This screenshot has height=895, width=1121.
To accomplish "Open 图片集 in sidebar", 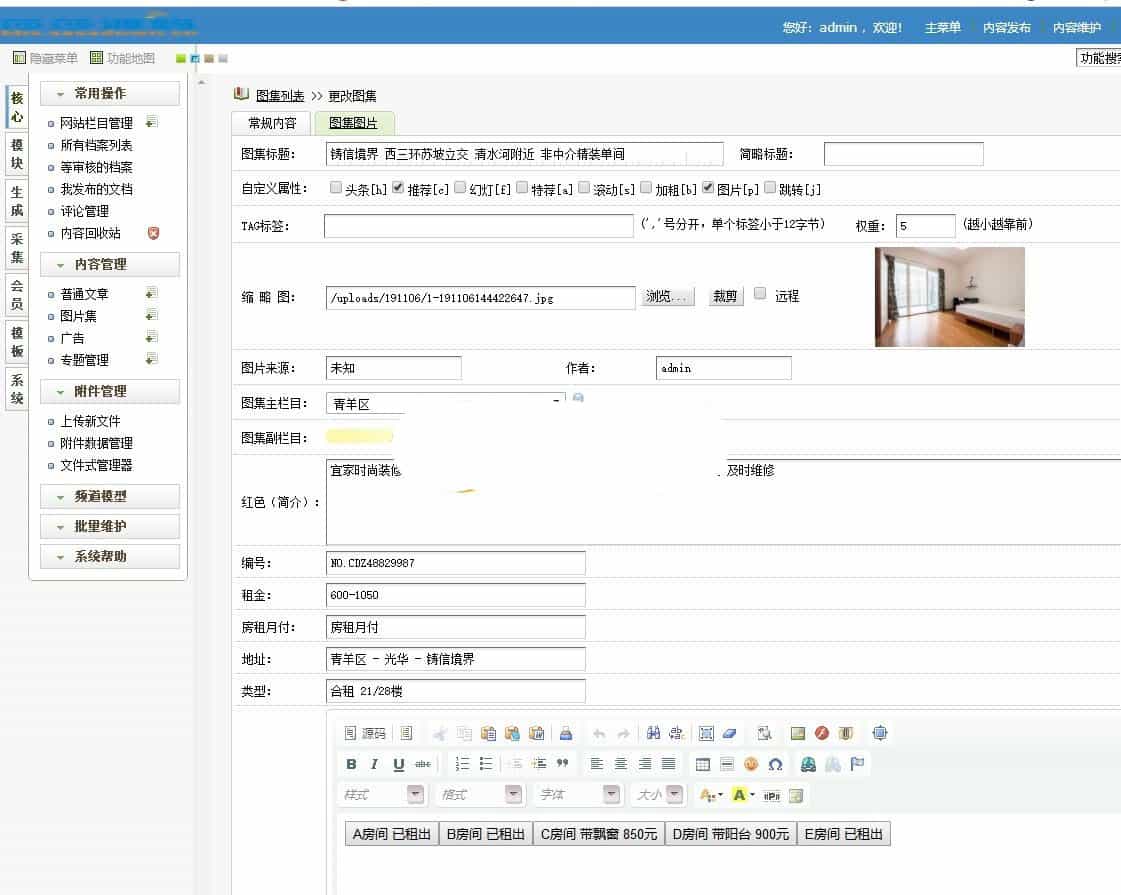I will pyautogui.click(x=79, y=316).
